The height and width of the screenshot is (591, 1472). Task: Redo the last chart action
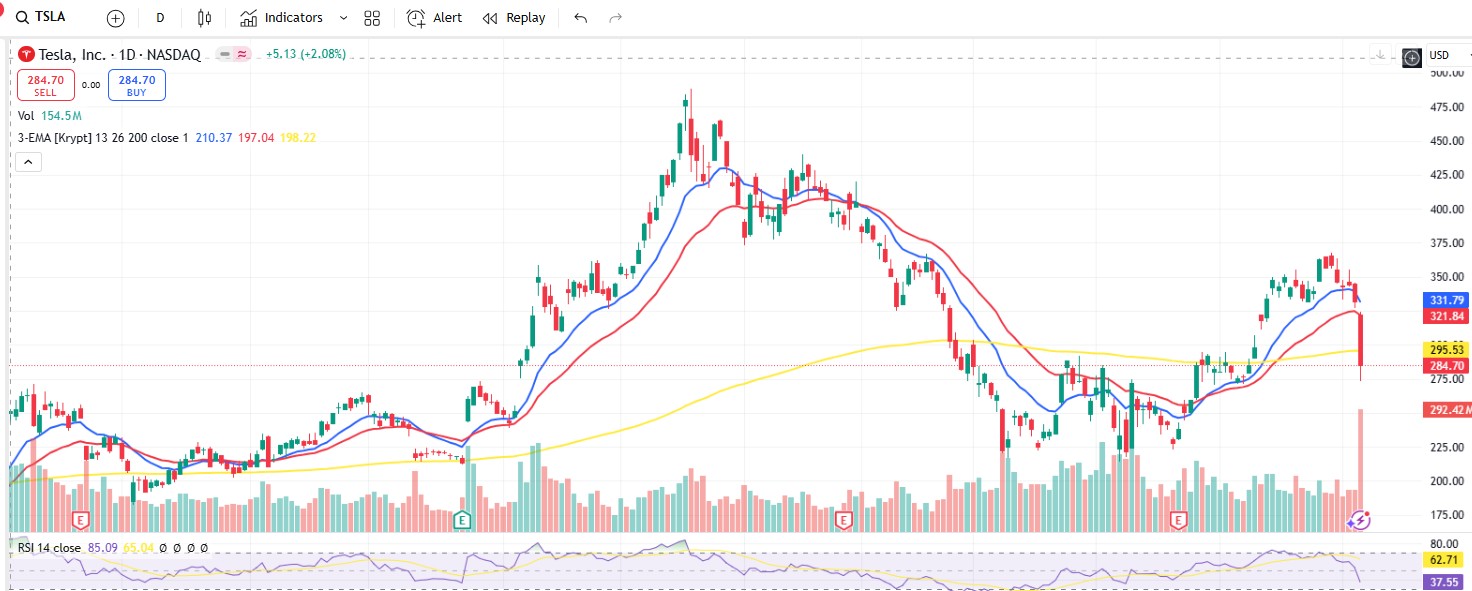tap(616, 18)
